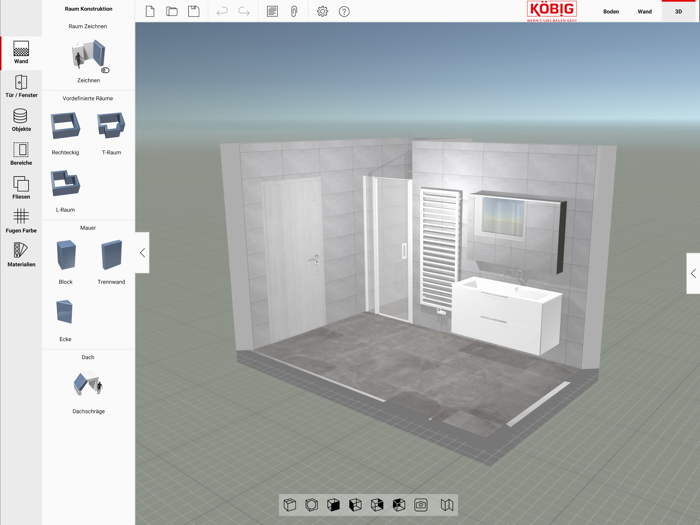Screen dimensions: 700x525
Task: Click the paperclip attachment icon
Action: (x=294, y=12)
